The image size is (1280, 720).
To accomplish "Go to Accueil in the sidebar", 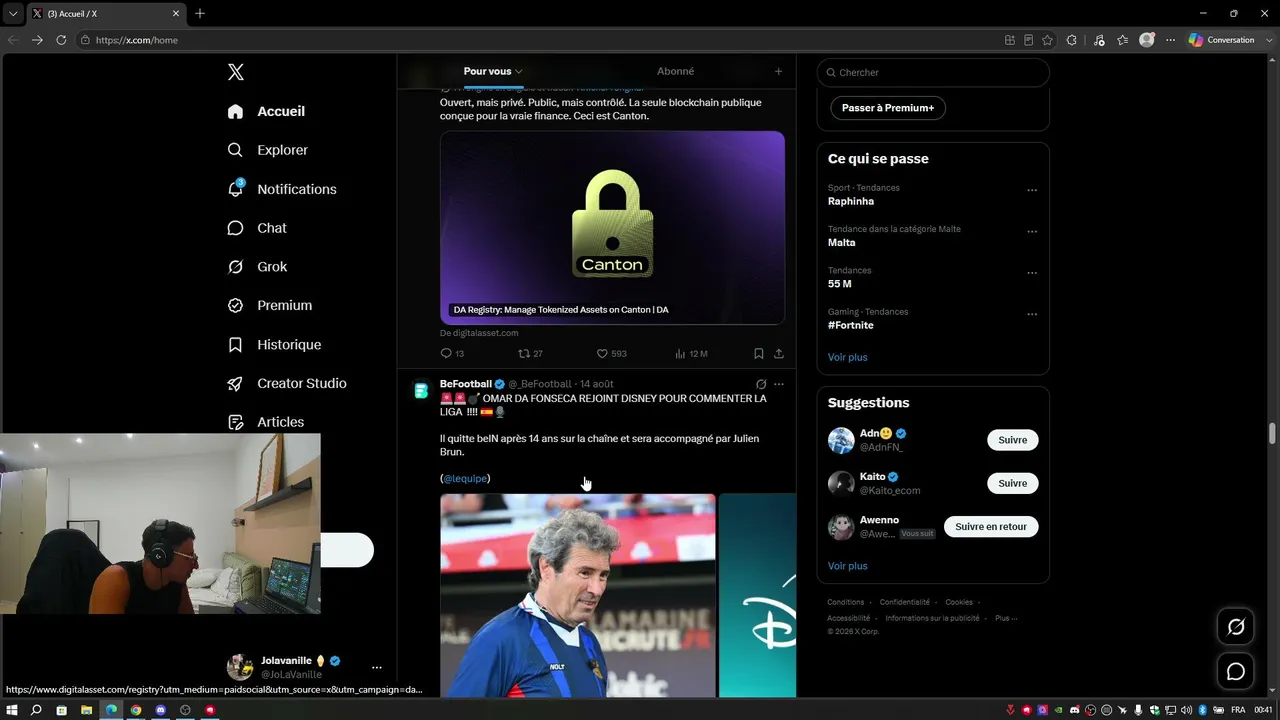I will (266, 111).
